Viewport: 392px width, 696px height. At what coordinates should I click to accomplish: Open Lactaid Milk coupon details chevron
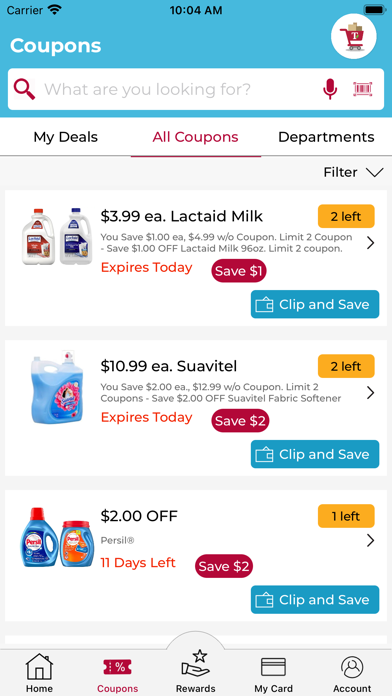[x=371, y=243]
